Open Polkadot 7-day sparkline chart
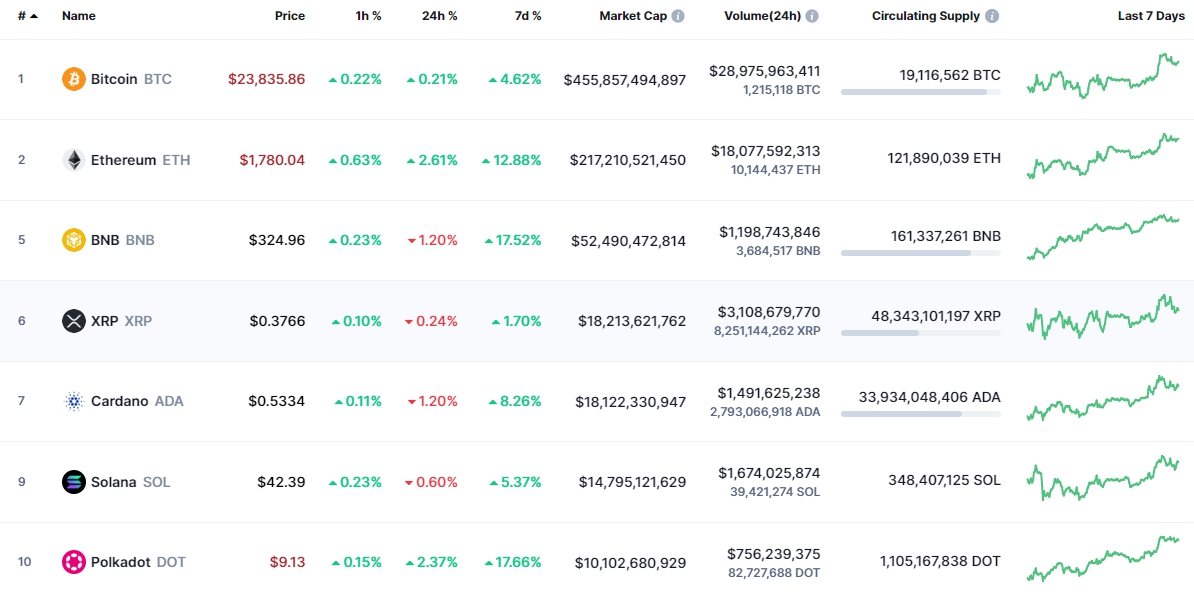The width and height of the screenshot is (1194, 600). [1103, 558]
